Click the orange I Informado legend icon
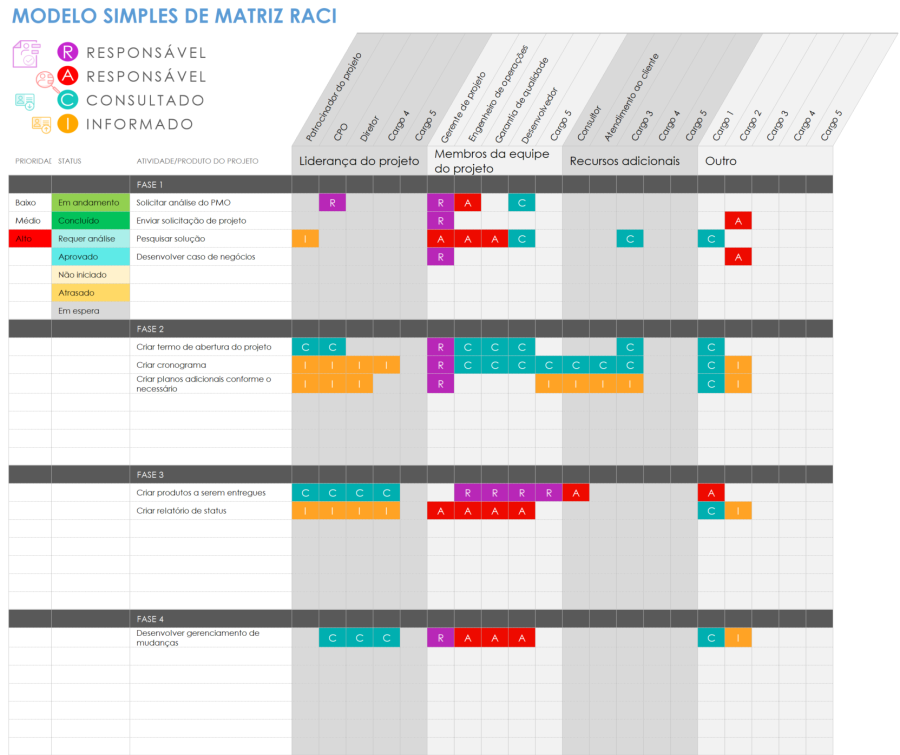Image resolution: width=900 pixels, height=755 pixels. [67, 123]
